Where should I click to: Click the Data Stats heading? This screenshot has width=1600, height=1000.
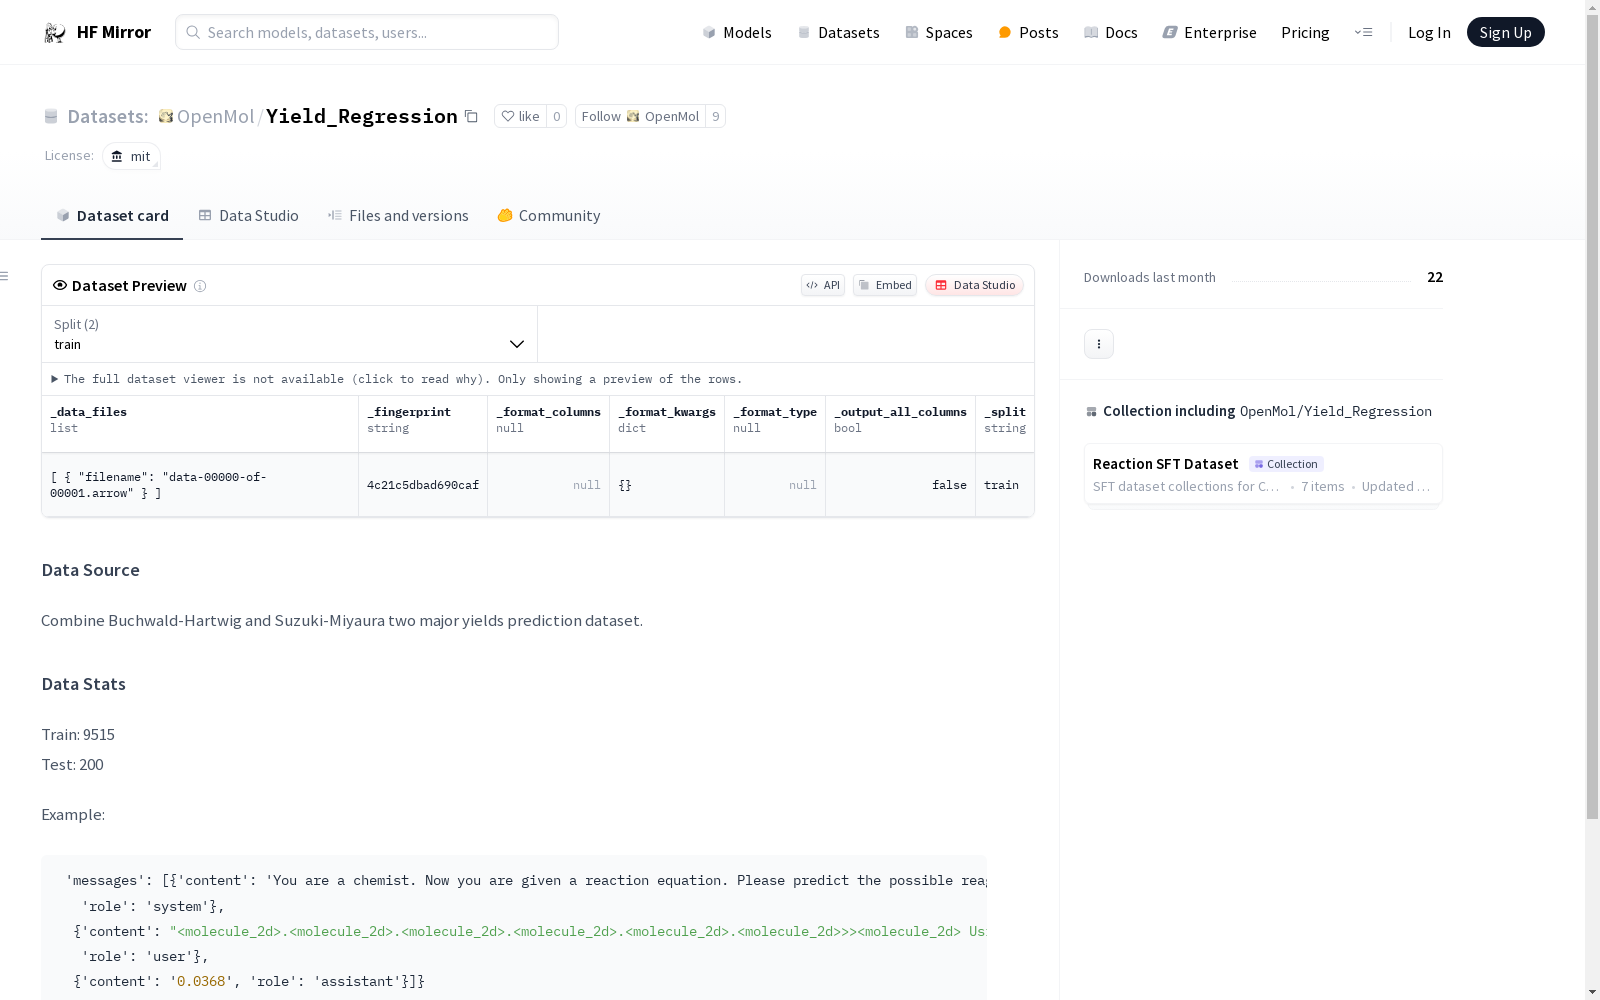click(x=83, y=684)
